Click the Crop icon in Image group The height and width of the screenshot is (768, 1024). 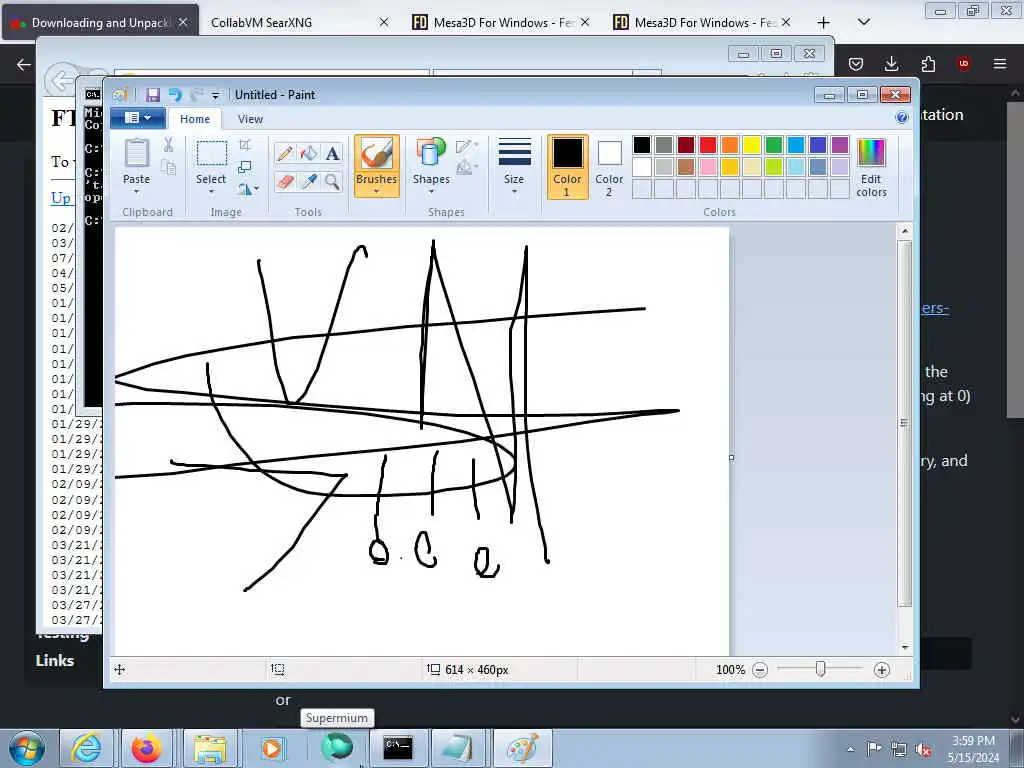click(x=245, y=144)
